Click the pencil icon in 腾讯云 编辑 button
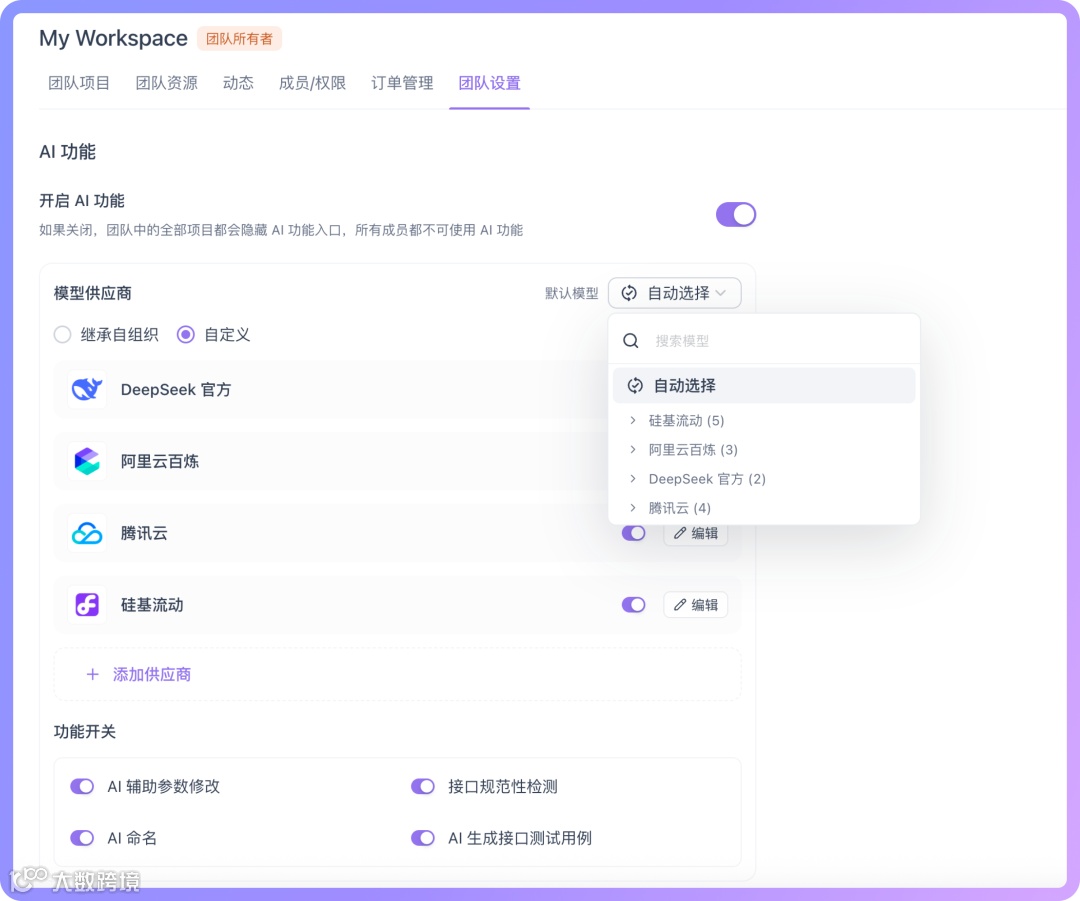The image size is (1080, 901). click(x=680, y=533)
